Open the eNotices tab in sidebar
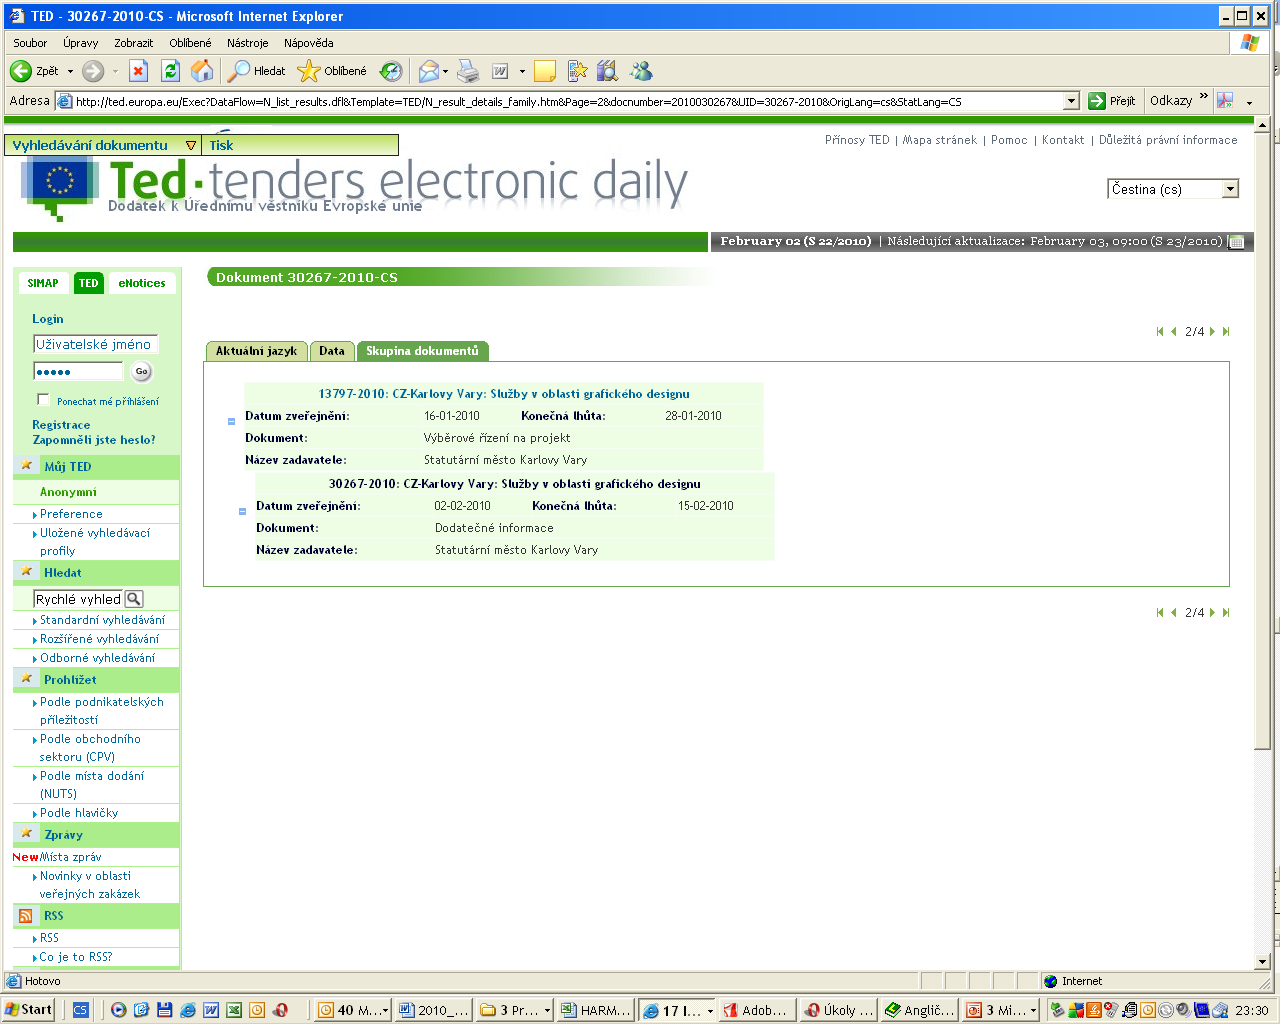This screenshot has width=1280, height=1024. 142,283
